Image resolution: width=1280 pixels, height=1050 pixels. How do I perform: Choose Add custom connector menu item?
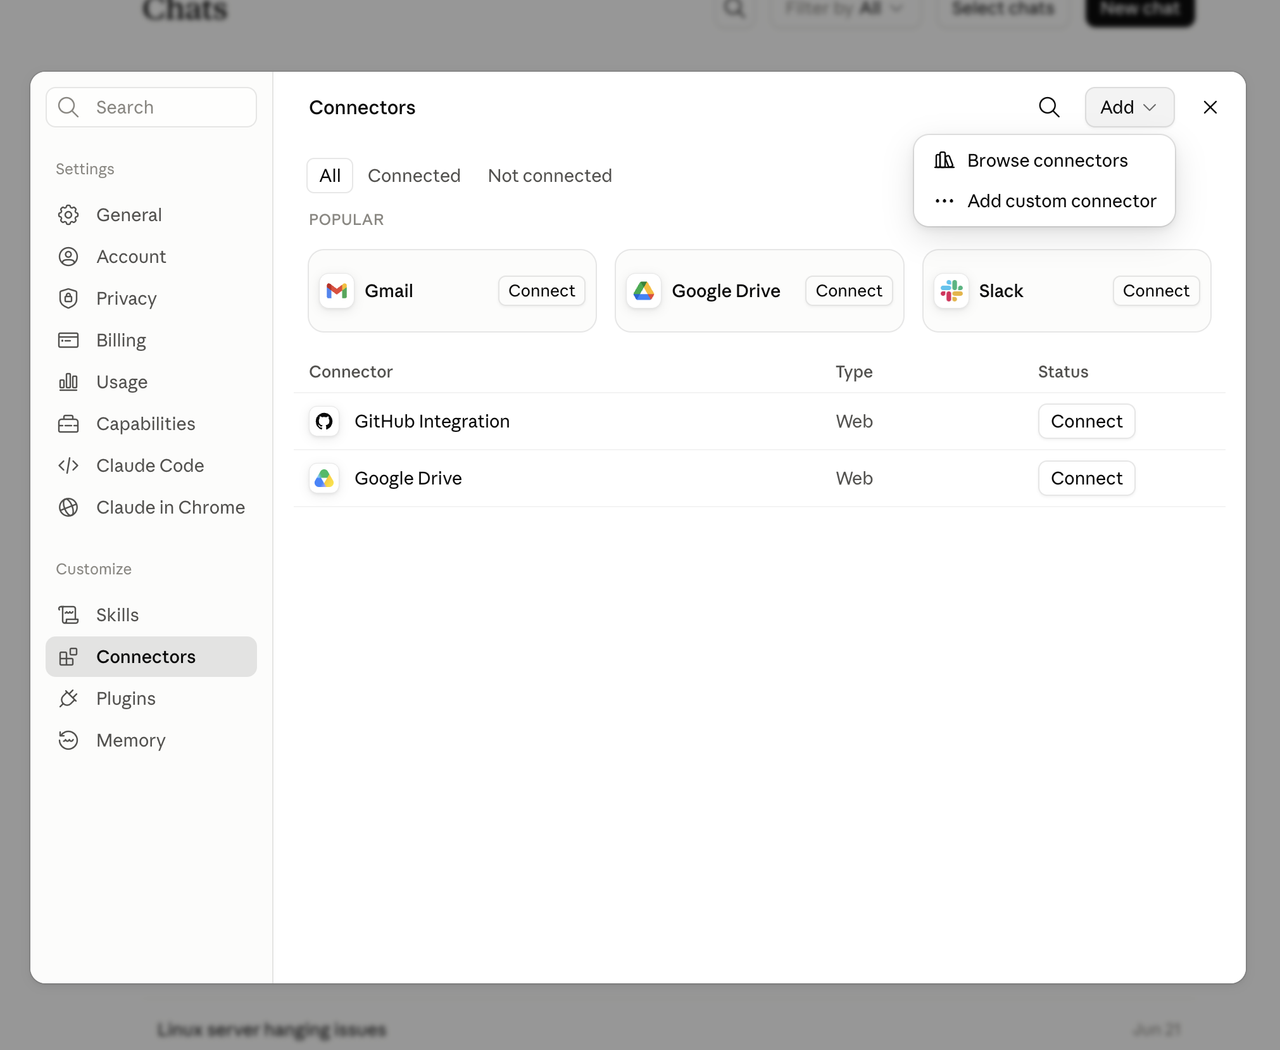pyautogui.click(x=1044, y=201)
